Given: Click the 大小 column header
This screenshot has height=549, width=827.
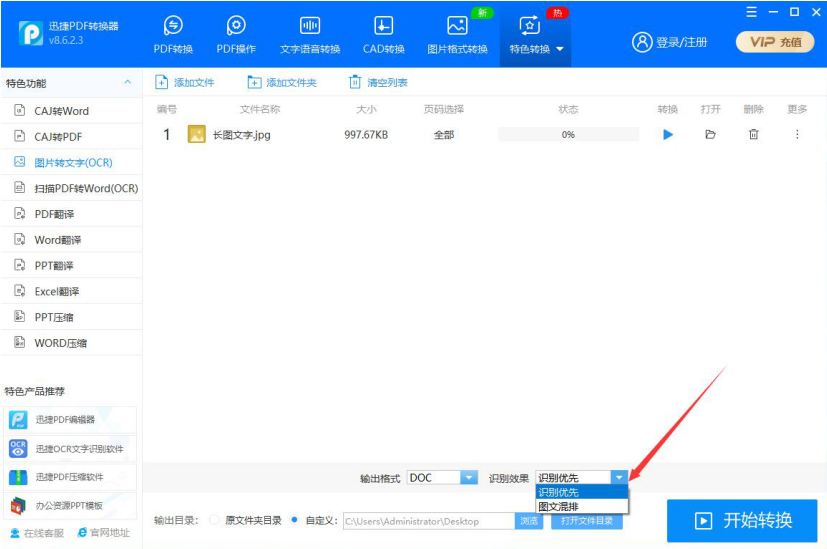Looking at the screenshot, I should click(x=366, y=109).
